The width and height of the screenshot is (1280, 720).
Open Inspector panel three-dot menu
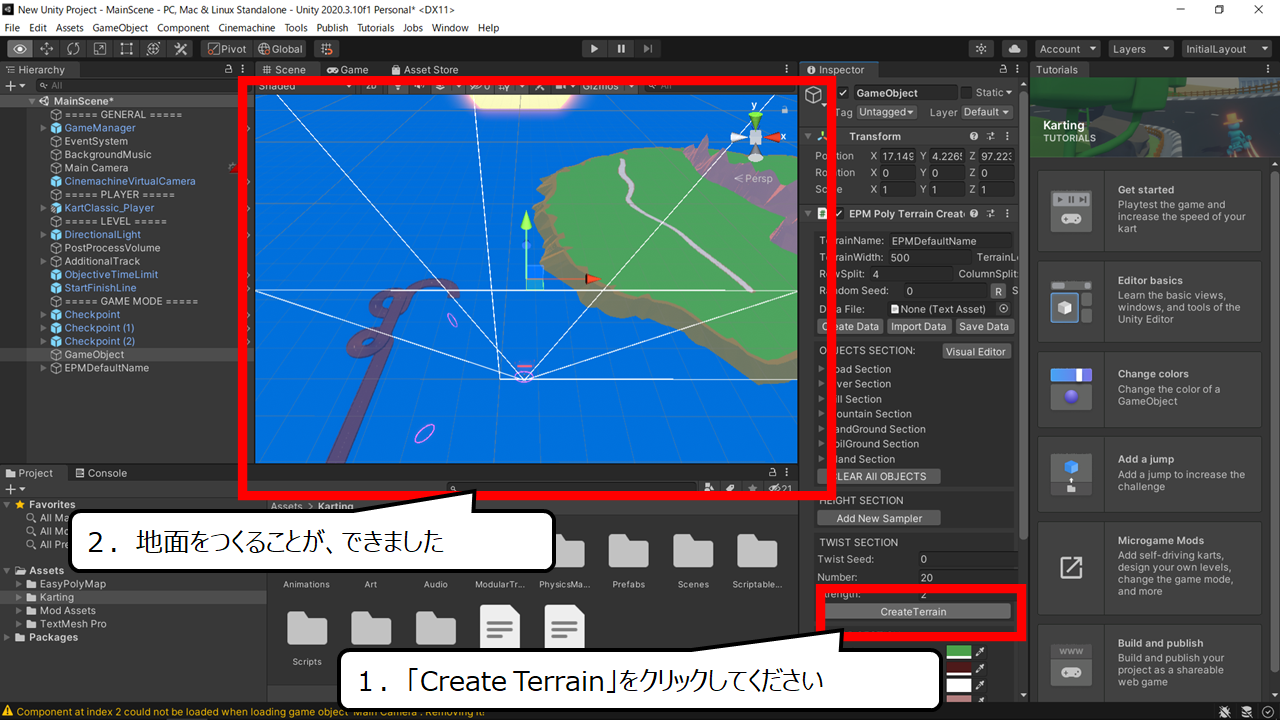tap(1019, 70)
